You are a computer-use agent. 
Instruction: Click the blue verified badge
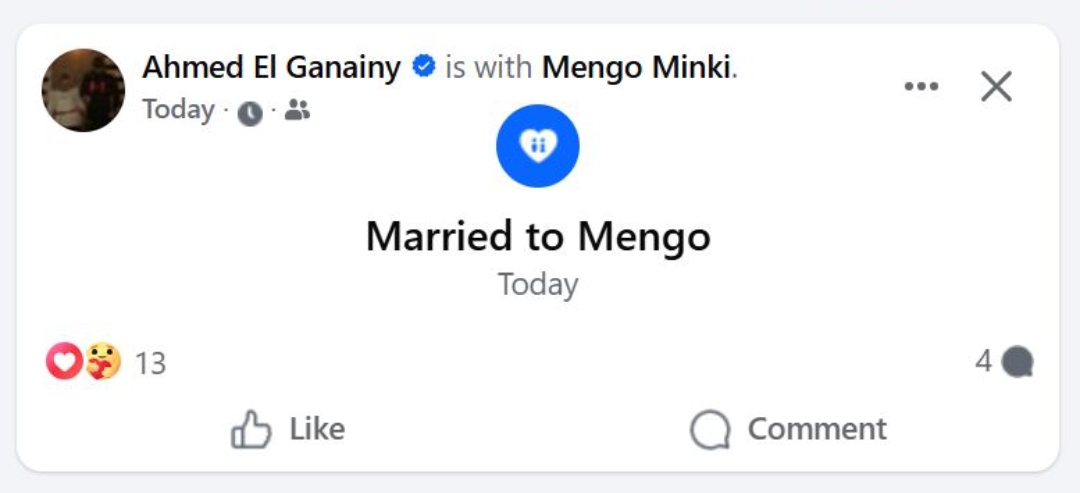click(x=424, y=68)
